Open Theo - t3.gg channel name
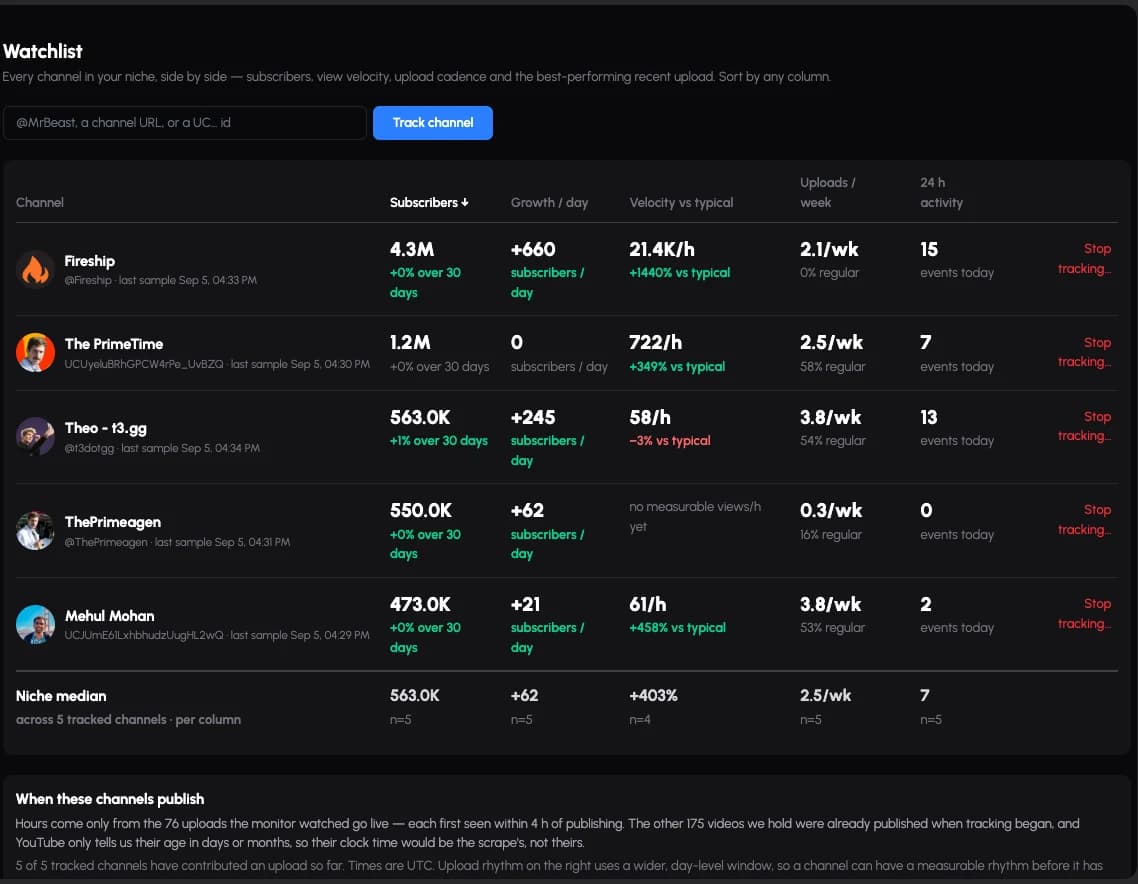 106,428
